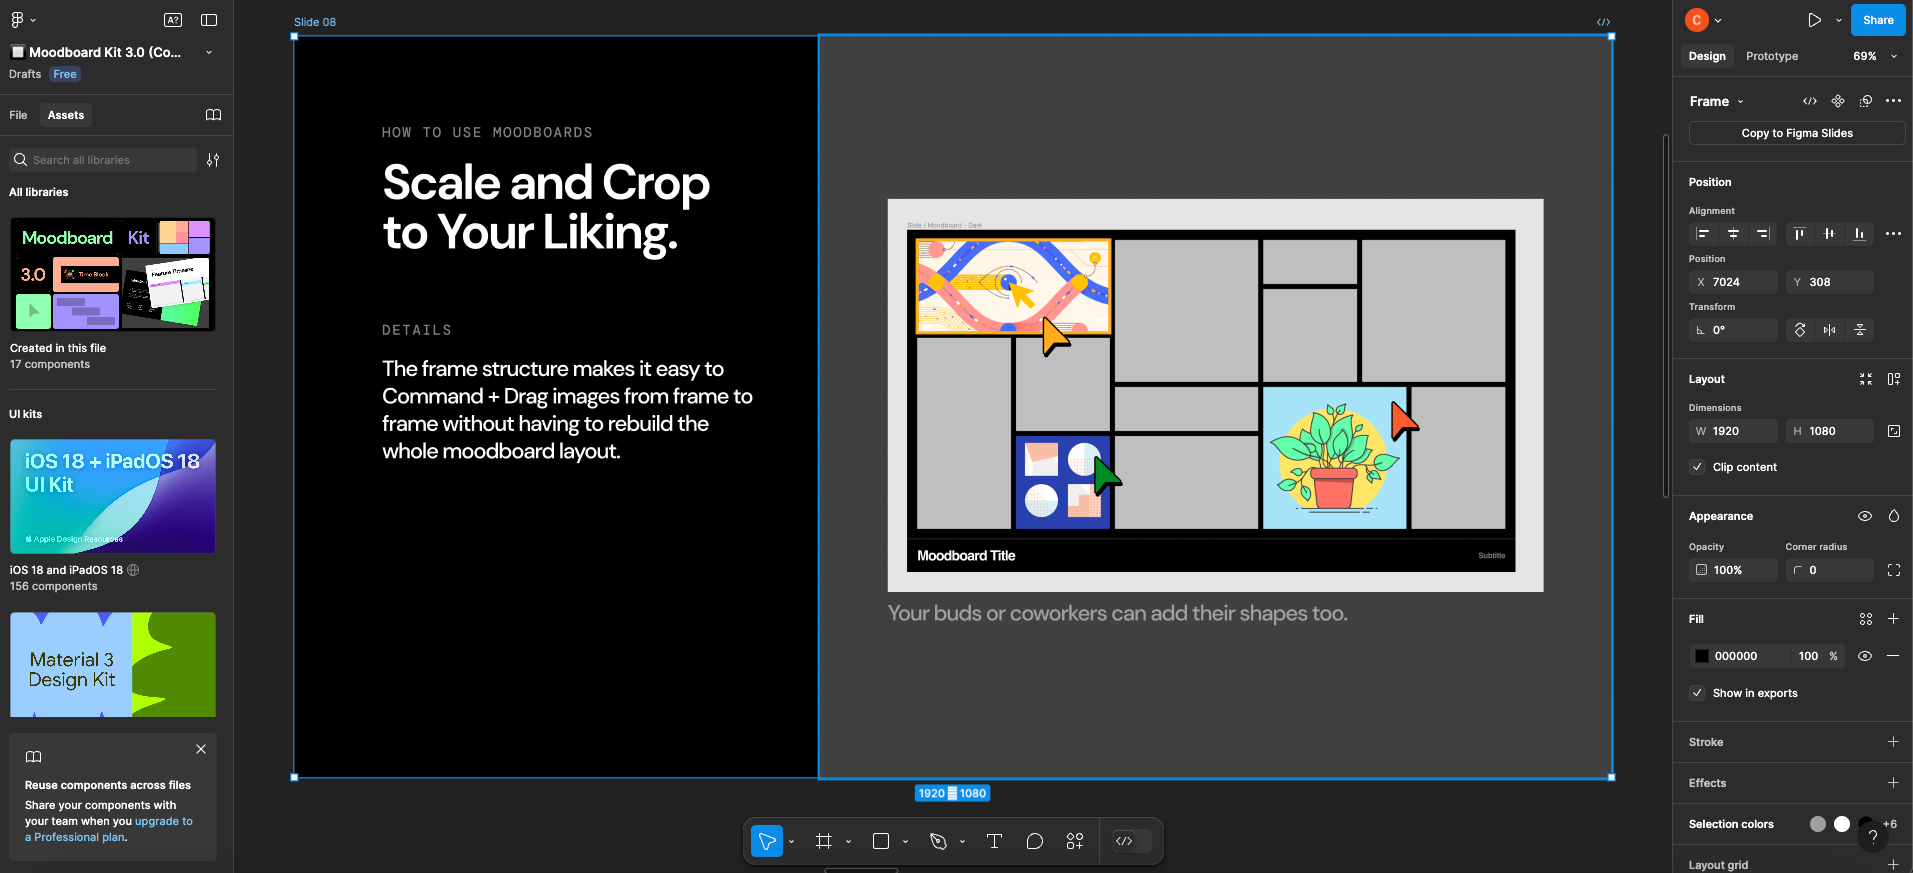Select the Frame tool
This screenshot has height=873, width=1913.
[x=824, y=841]
